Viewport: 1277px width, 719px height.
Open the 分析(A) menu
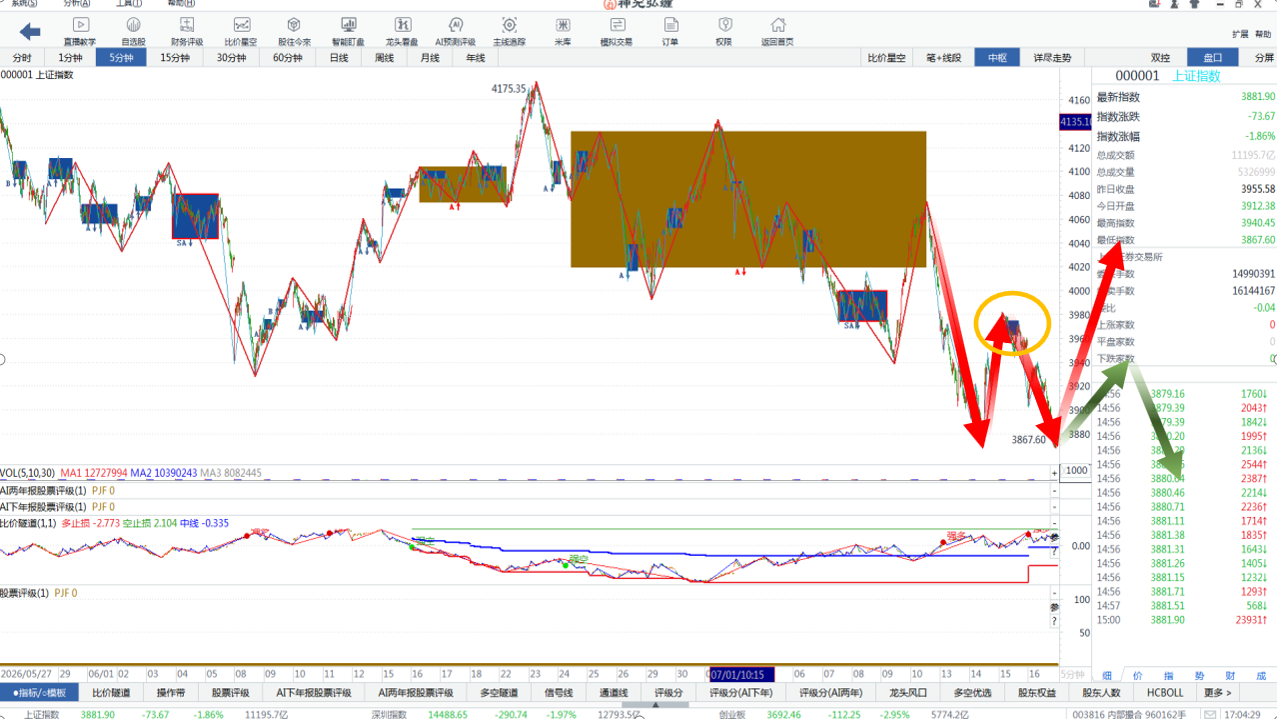coord(76,4)
